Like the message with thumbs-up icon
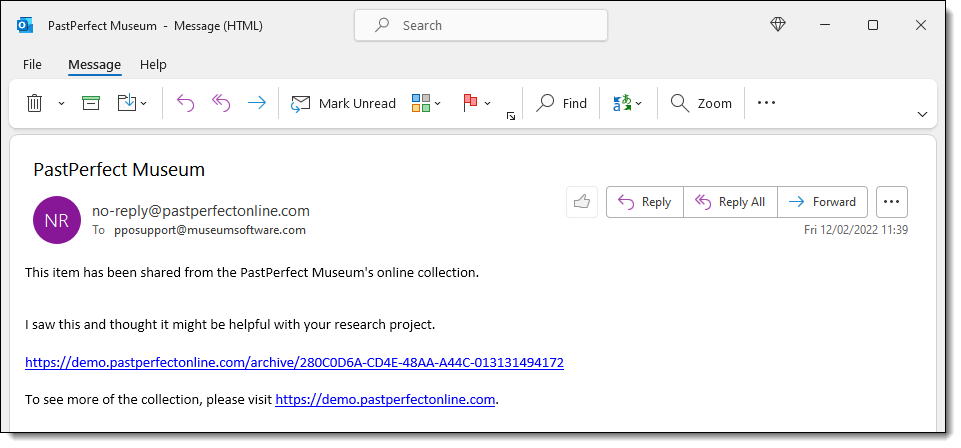The height and width of the screenshot is (448, 961). 581,202
